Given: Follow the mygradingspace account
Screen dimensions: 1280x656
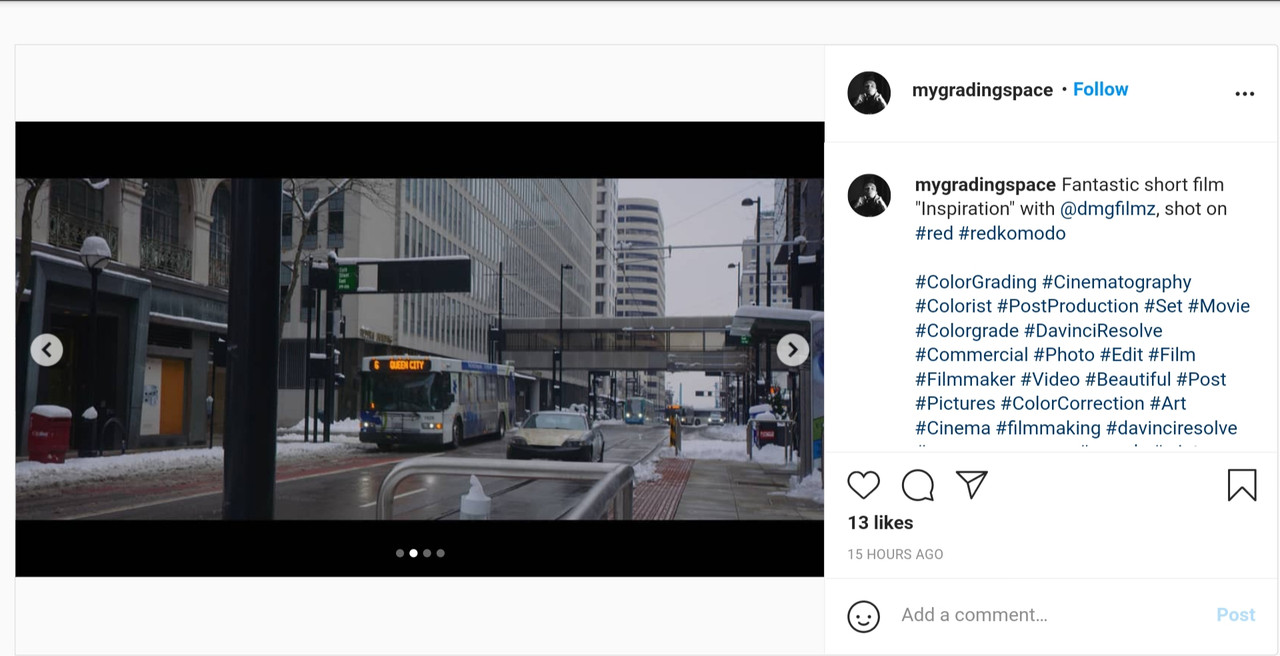Looking at the screenshot, I should (1100, 89).
